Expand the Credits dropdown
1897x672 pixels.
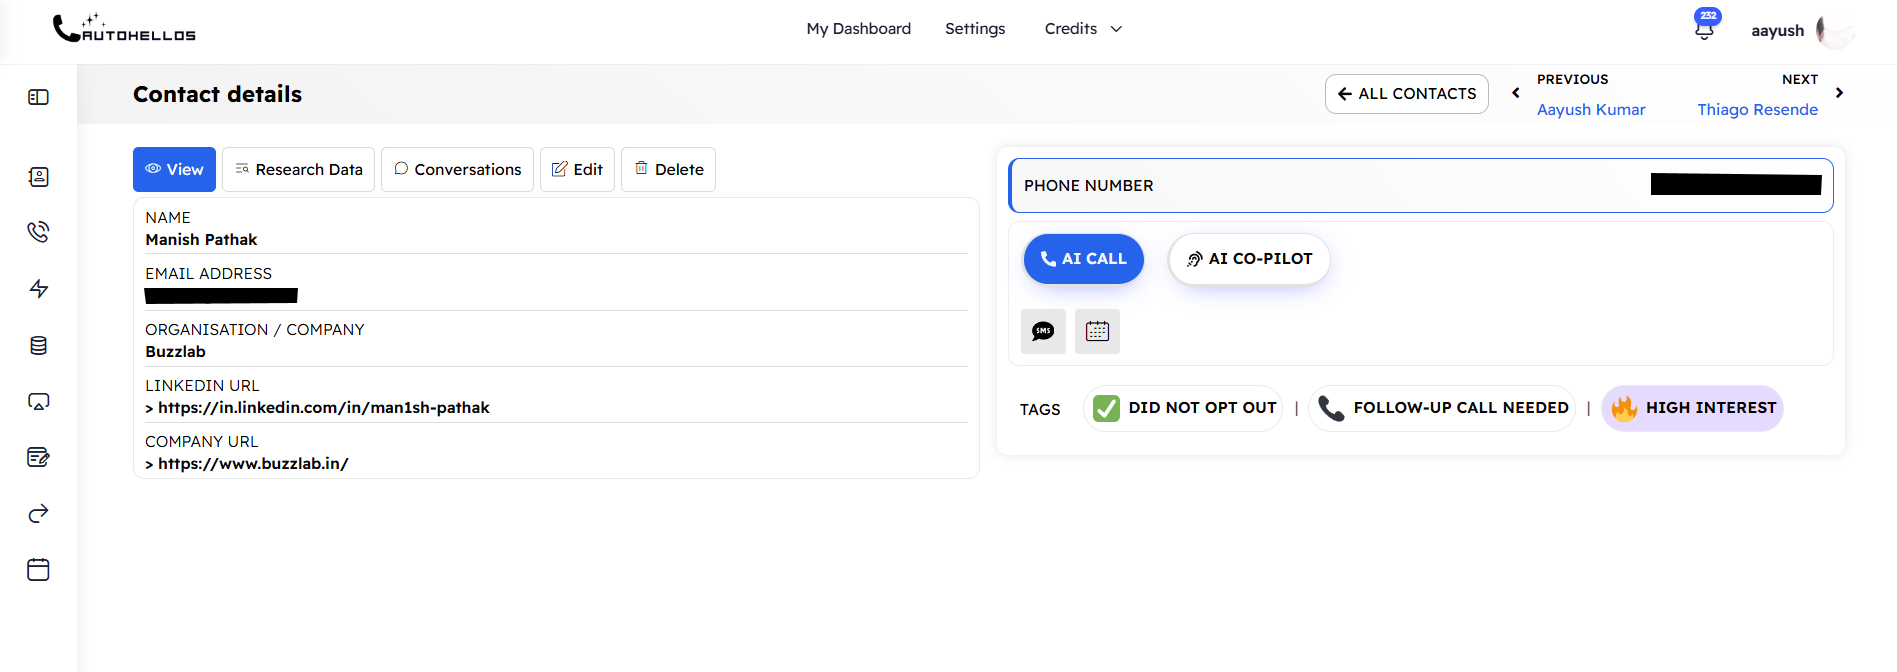(x=1083, y=29)
